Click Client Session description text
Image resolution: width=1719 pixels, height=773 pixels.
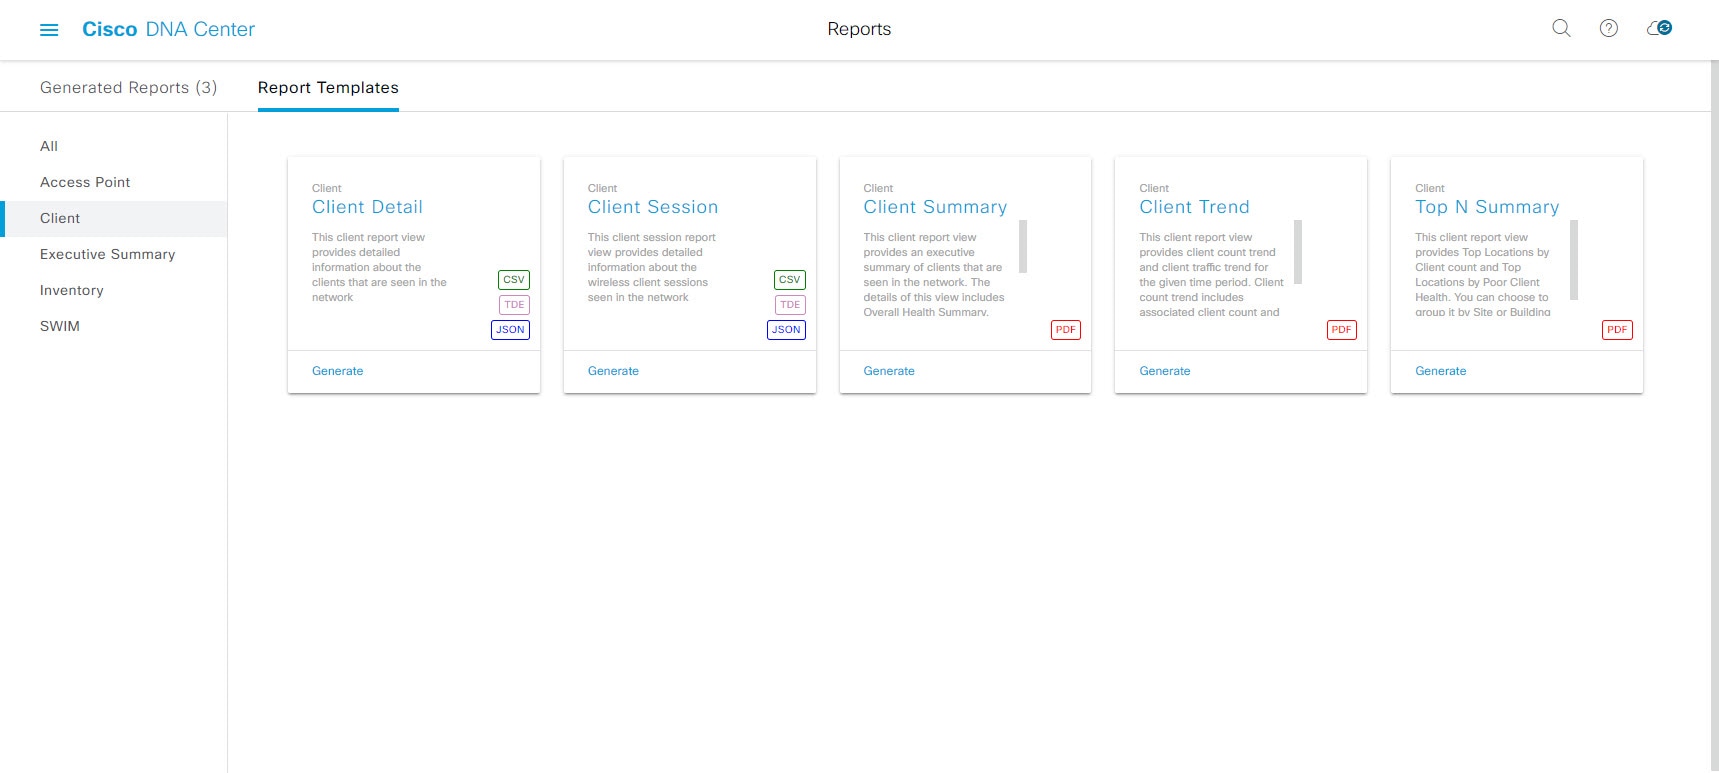652,267
